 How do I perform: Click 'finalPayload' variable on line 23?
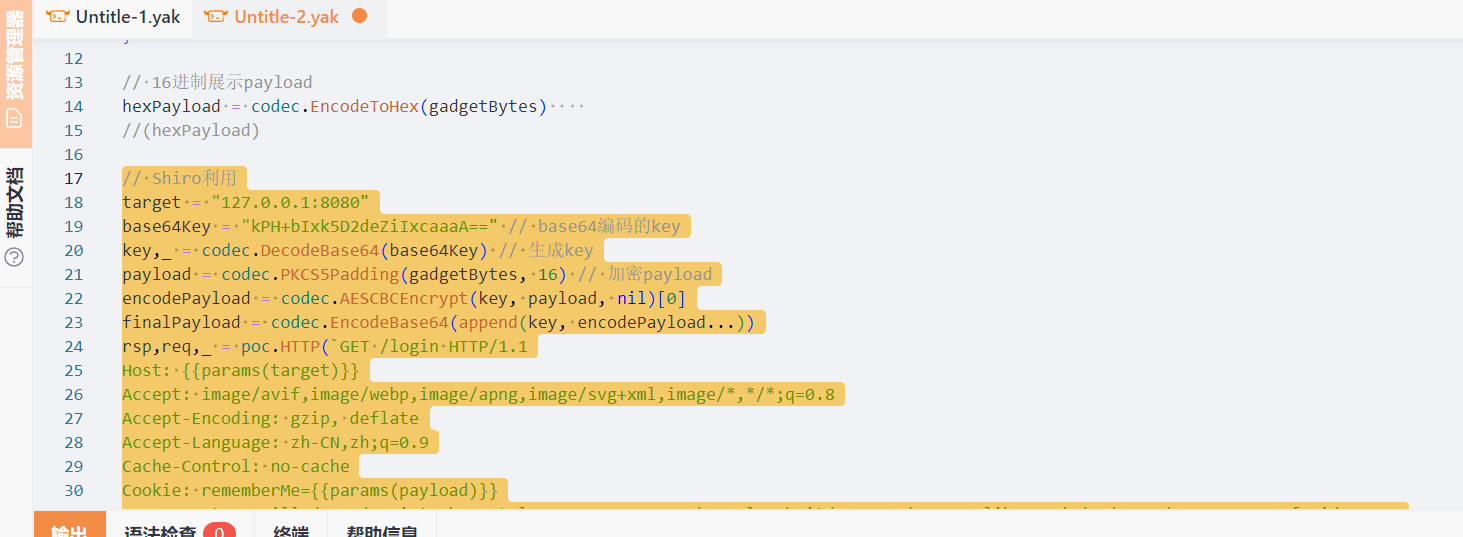click(181, 322)
